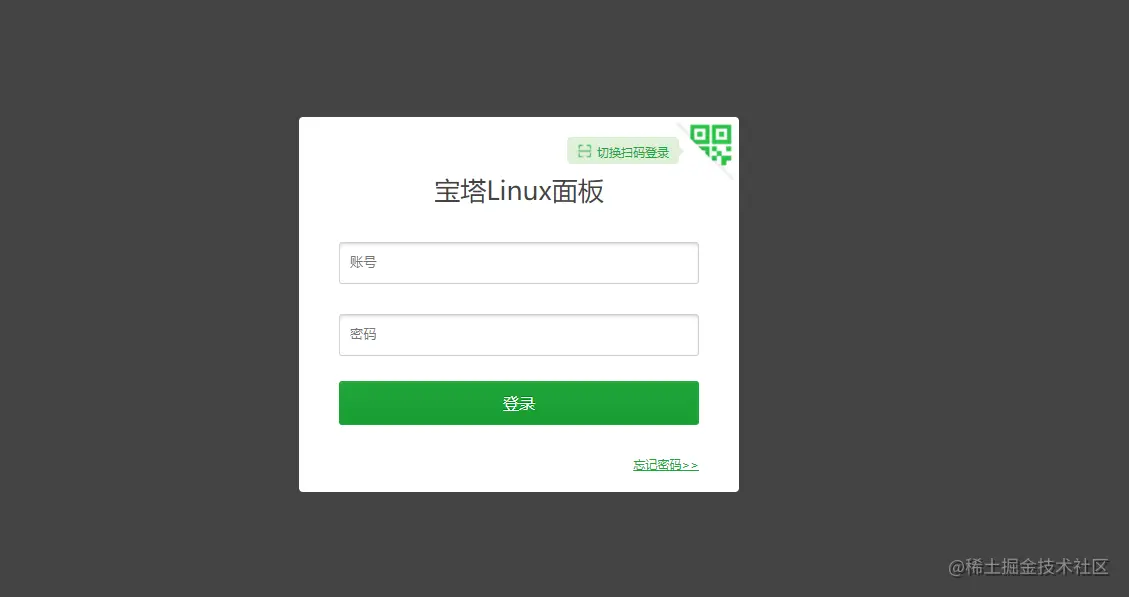The width and height of the screenshot is (1129, 597).
Task: Click the green QR code icon
Action: click(711, 144)
